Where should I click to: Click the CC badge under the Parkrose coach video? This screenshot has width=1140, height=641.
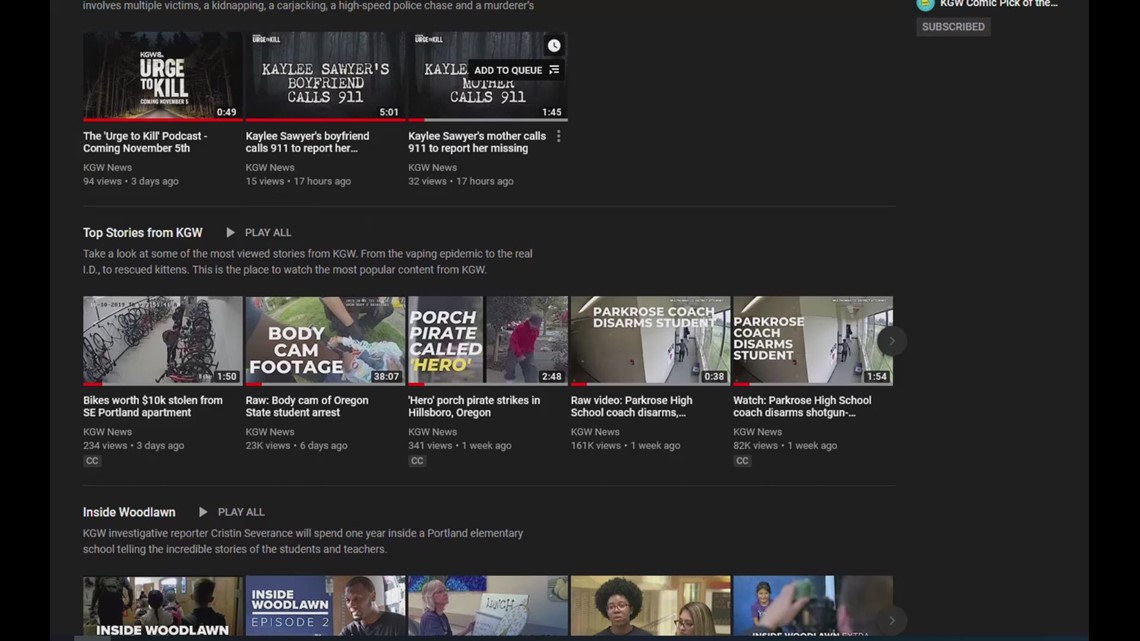coord(742,460)
